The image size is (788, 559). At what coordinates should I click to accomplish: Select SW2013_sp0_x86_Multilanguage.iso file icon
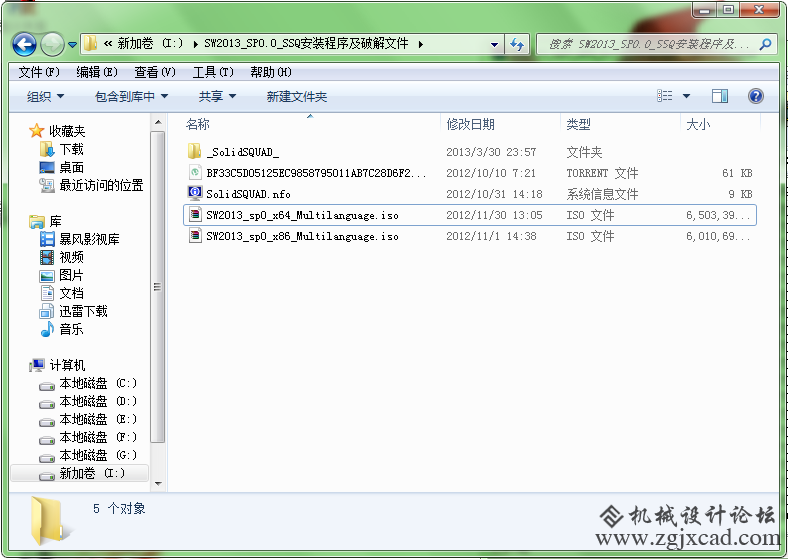point(194,236)
